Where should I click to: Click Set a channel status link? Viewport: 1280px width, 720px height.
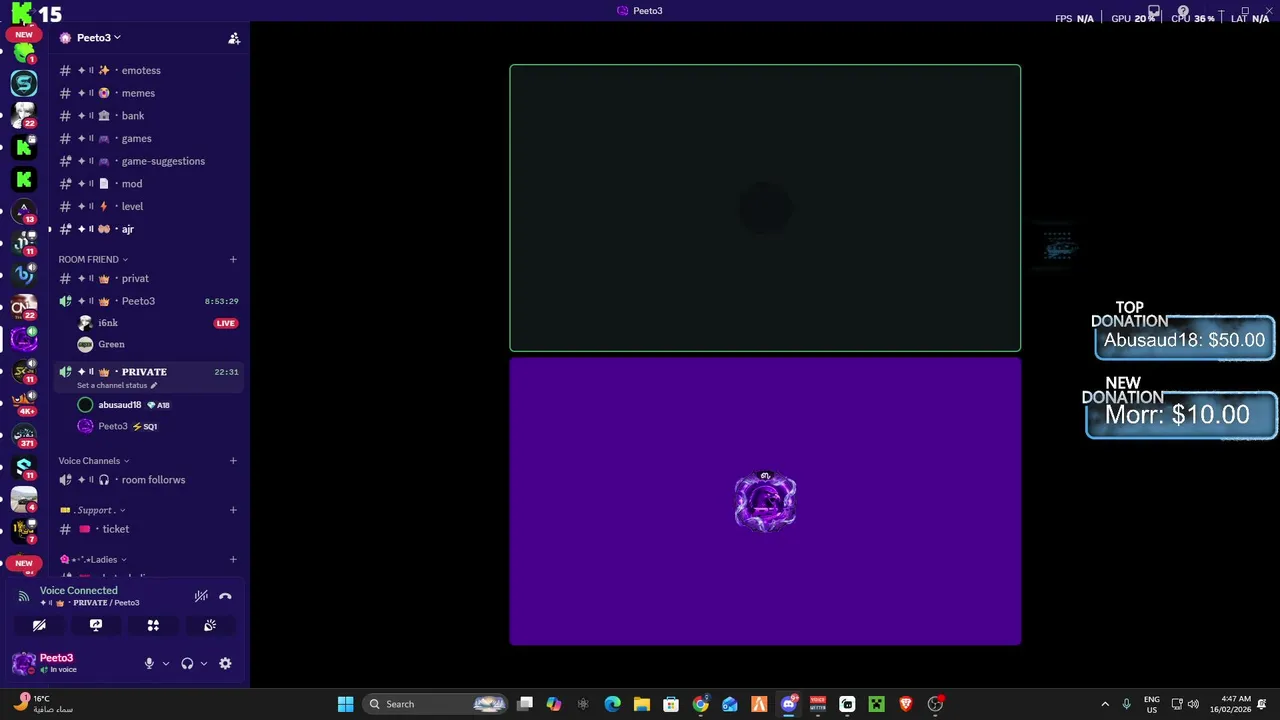pos(117,386)
